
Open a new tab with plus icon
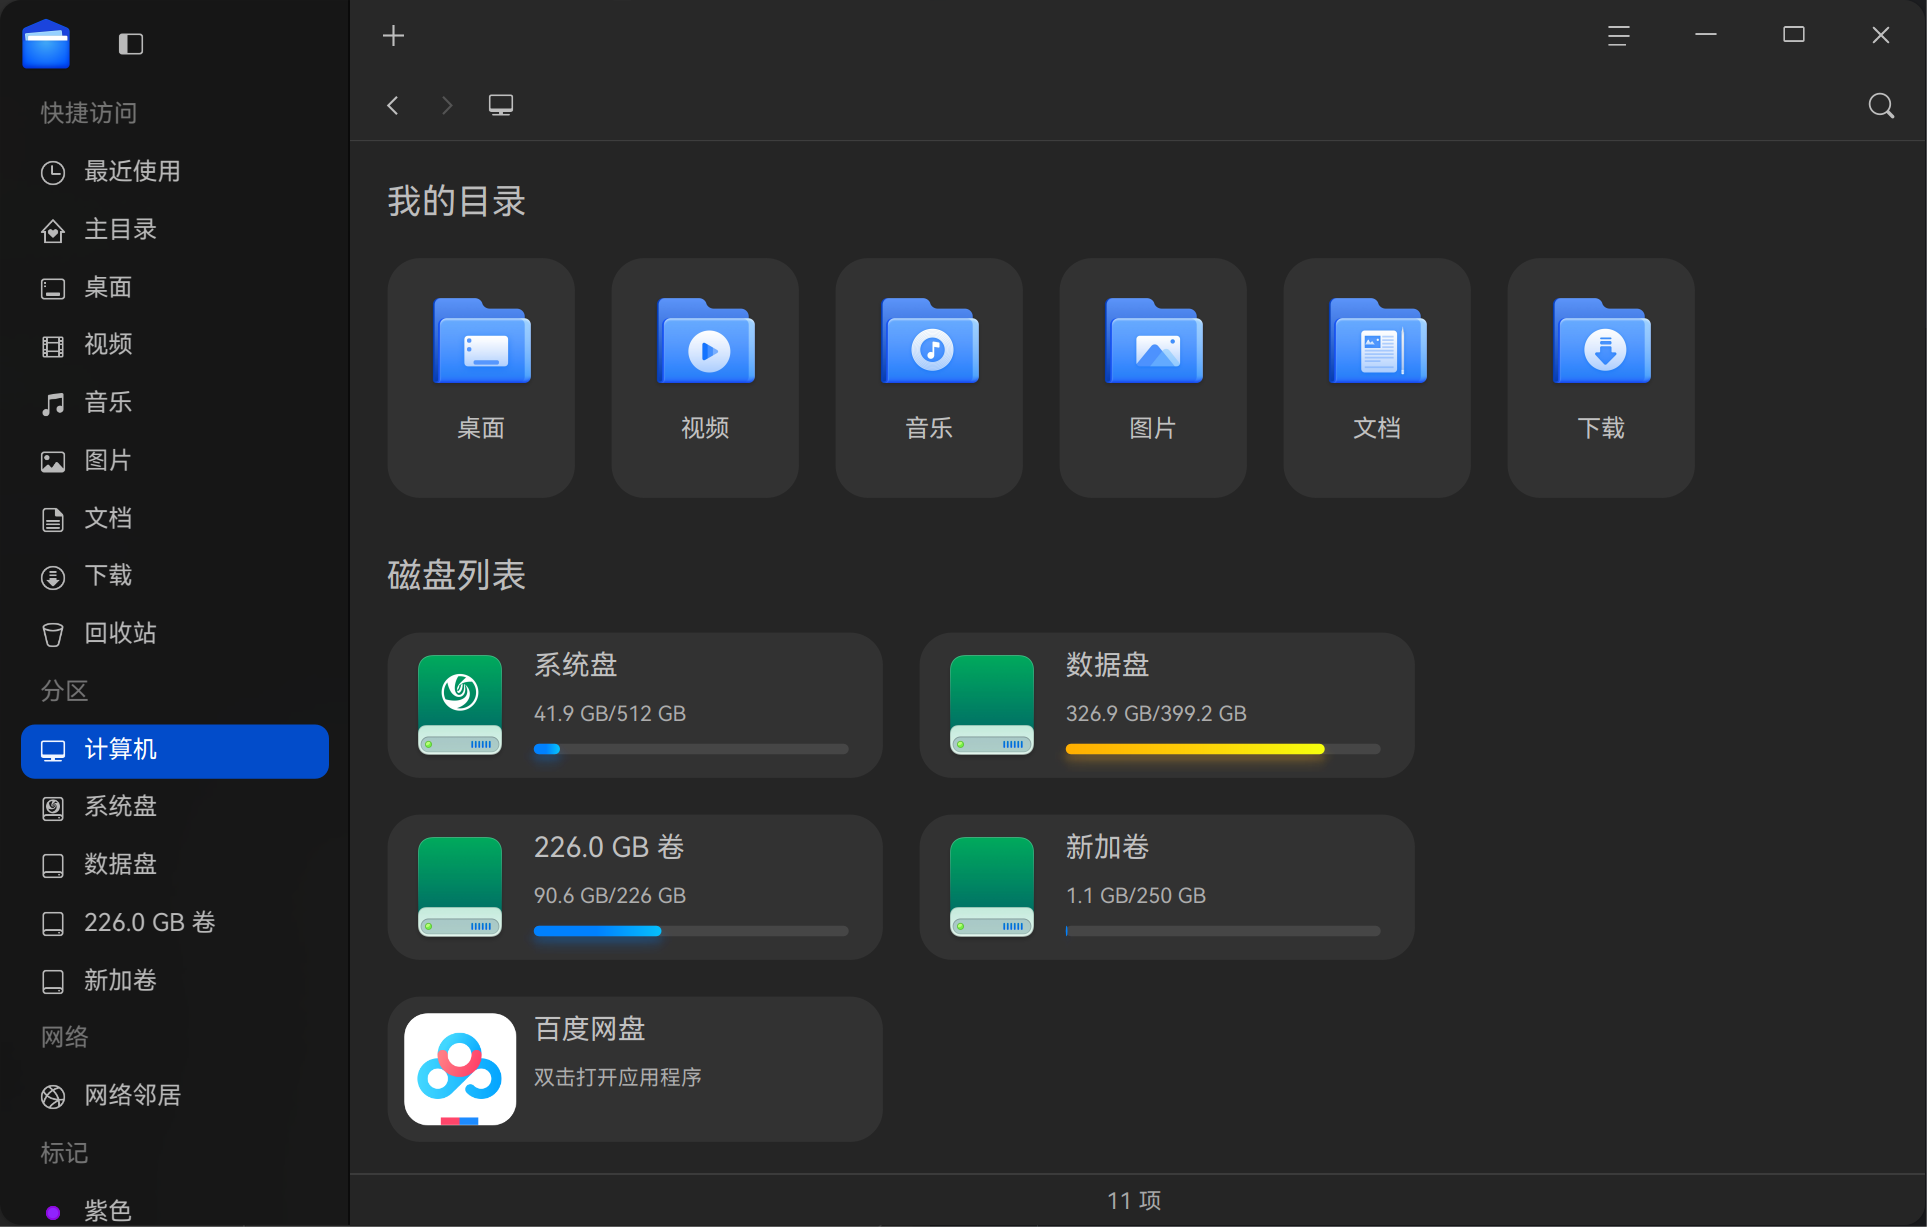394,36
